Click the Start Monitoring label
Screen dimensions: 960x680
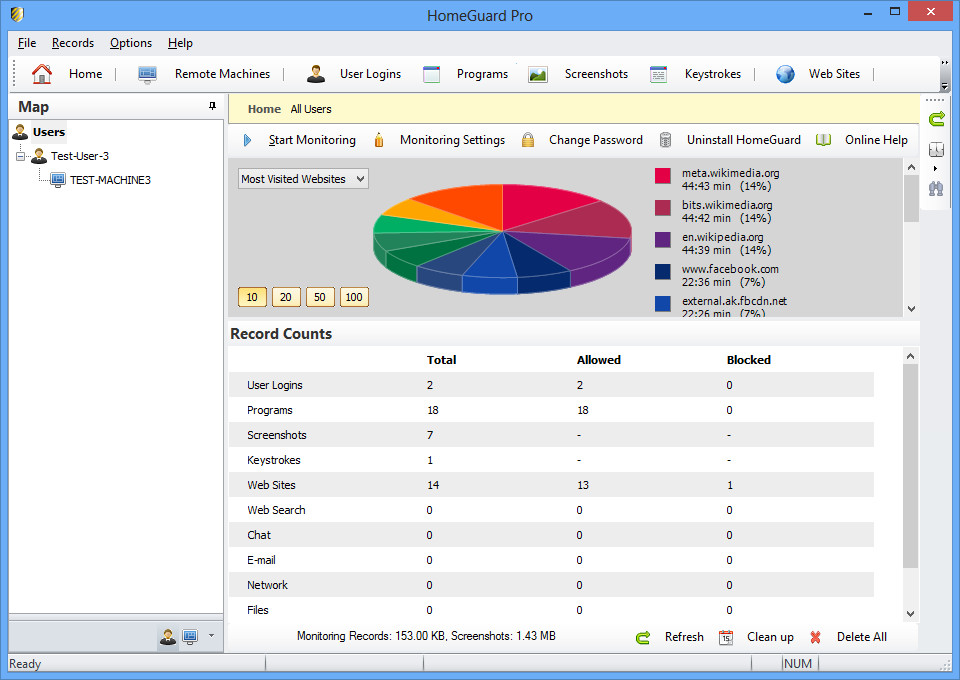(x=312, y=140)
